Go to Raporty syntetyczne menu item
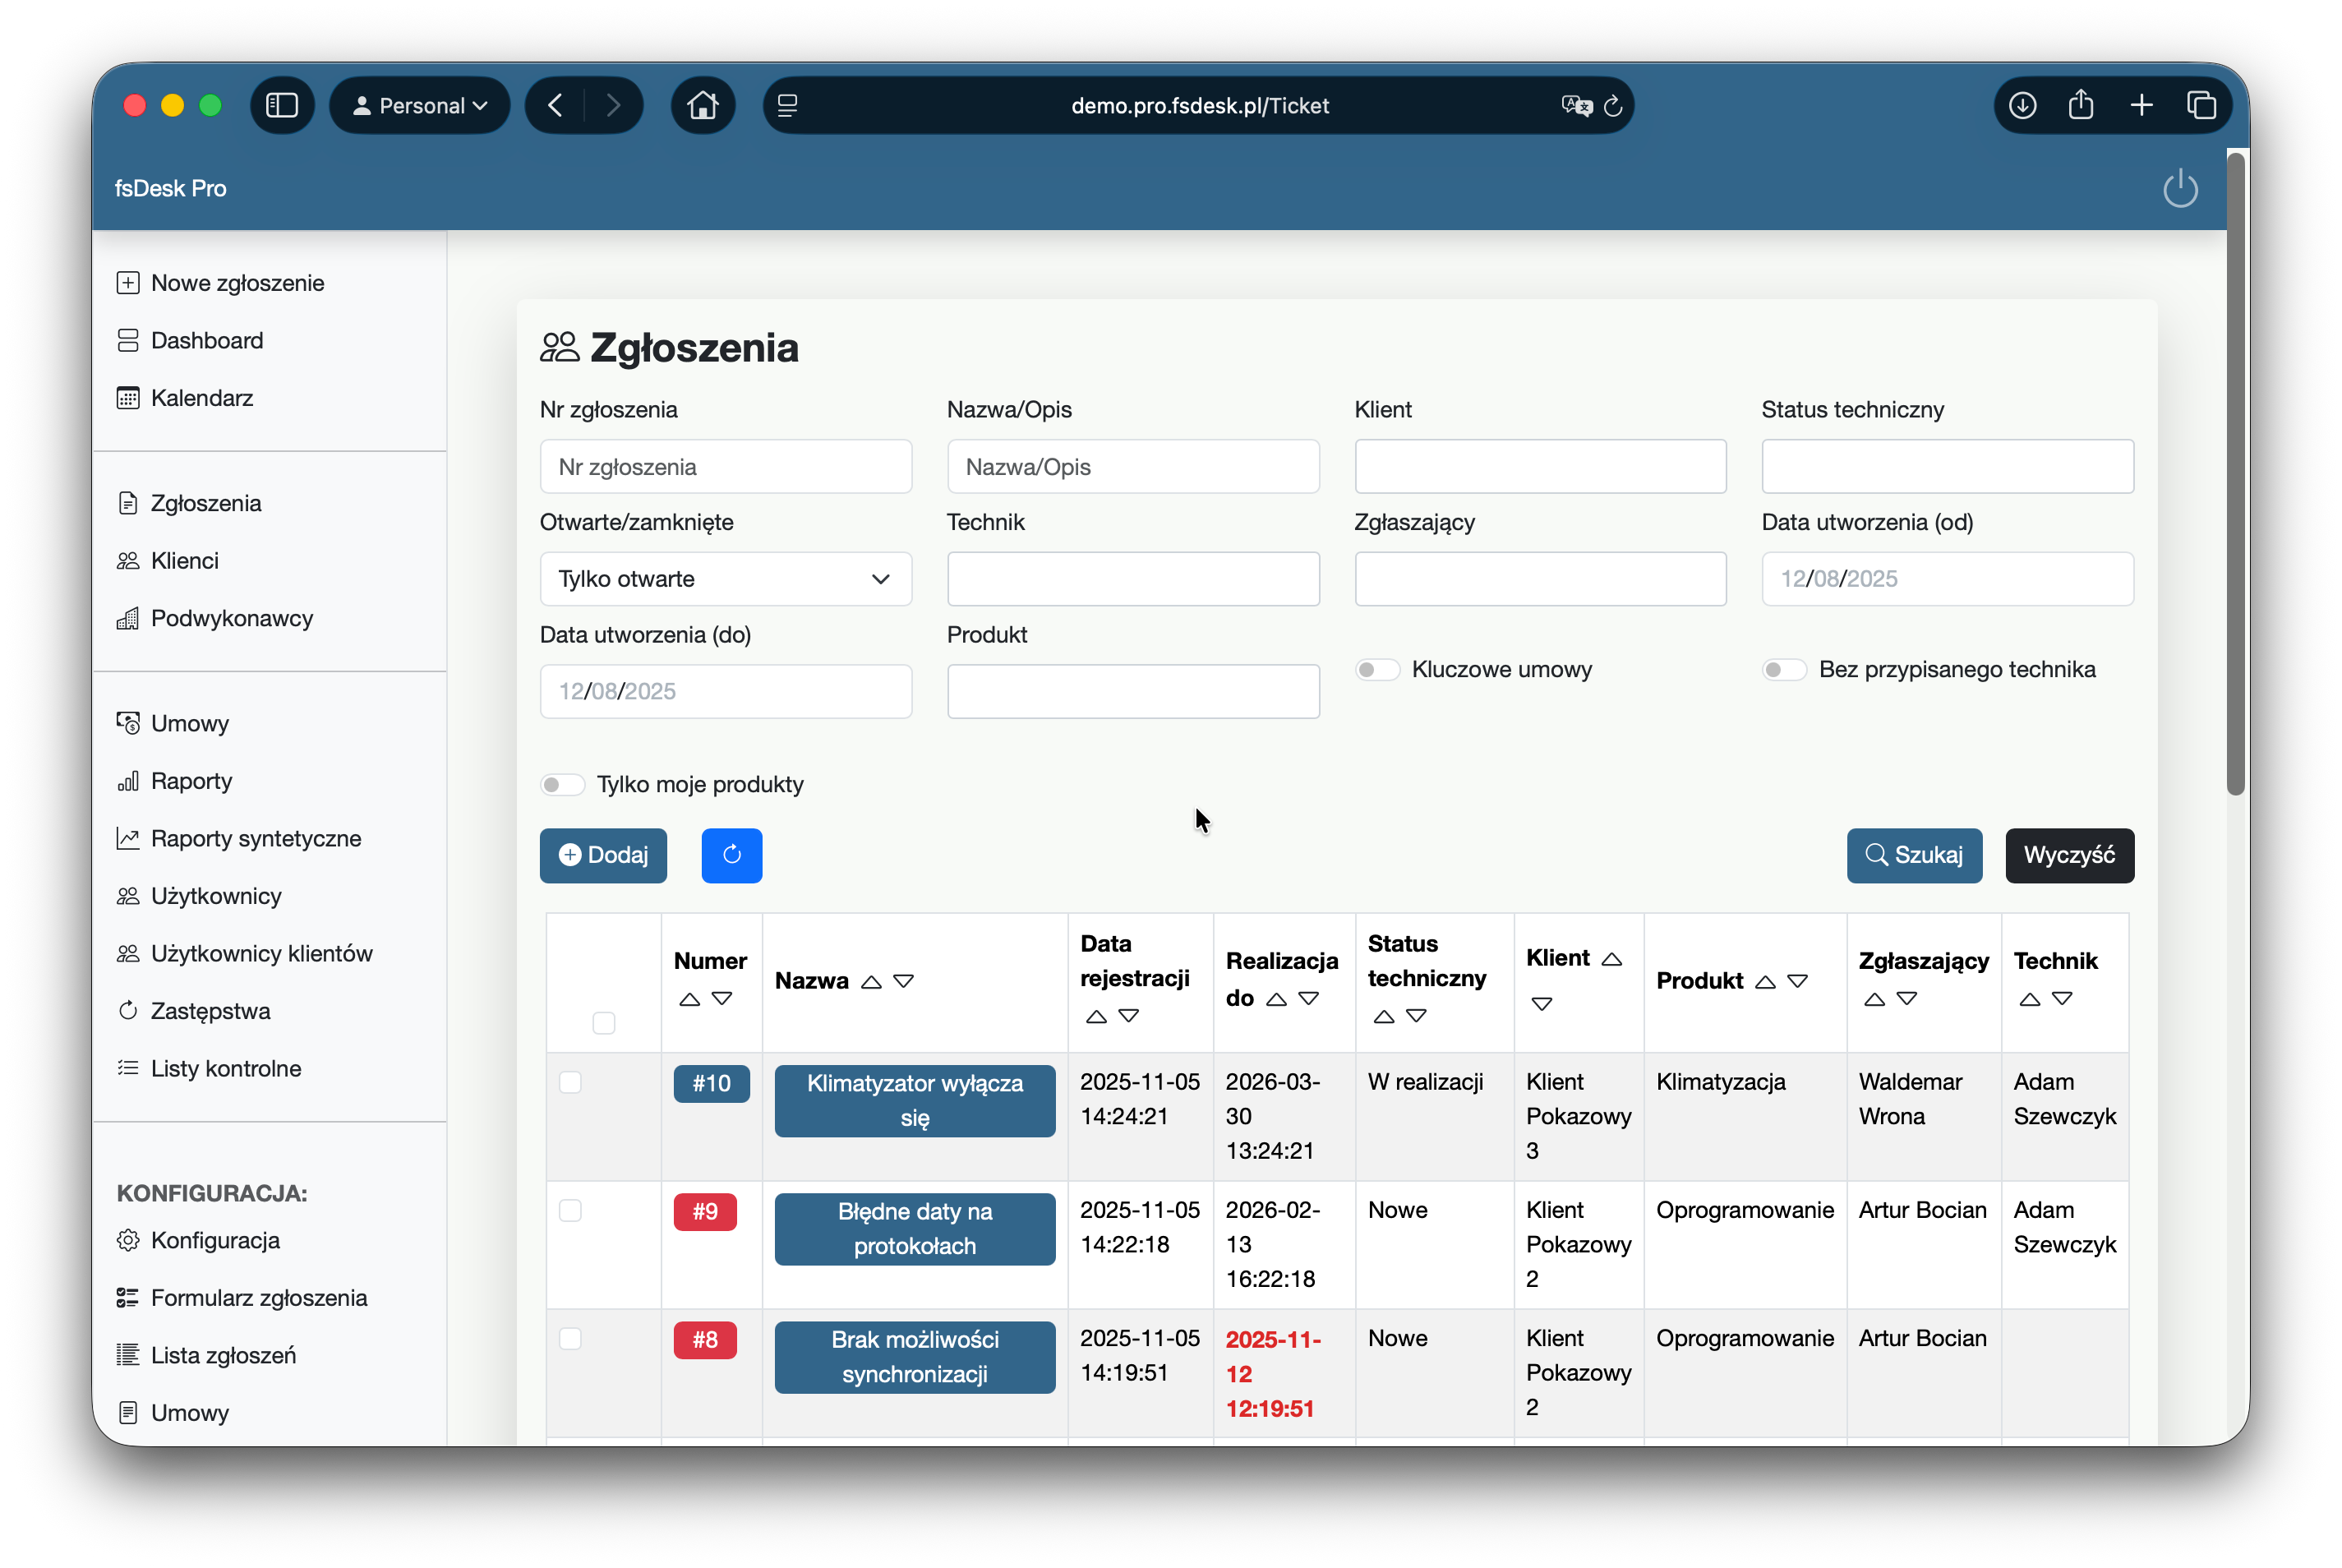The height and width of the screenshot is (1568, 2342). coord(255,838)
